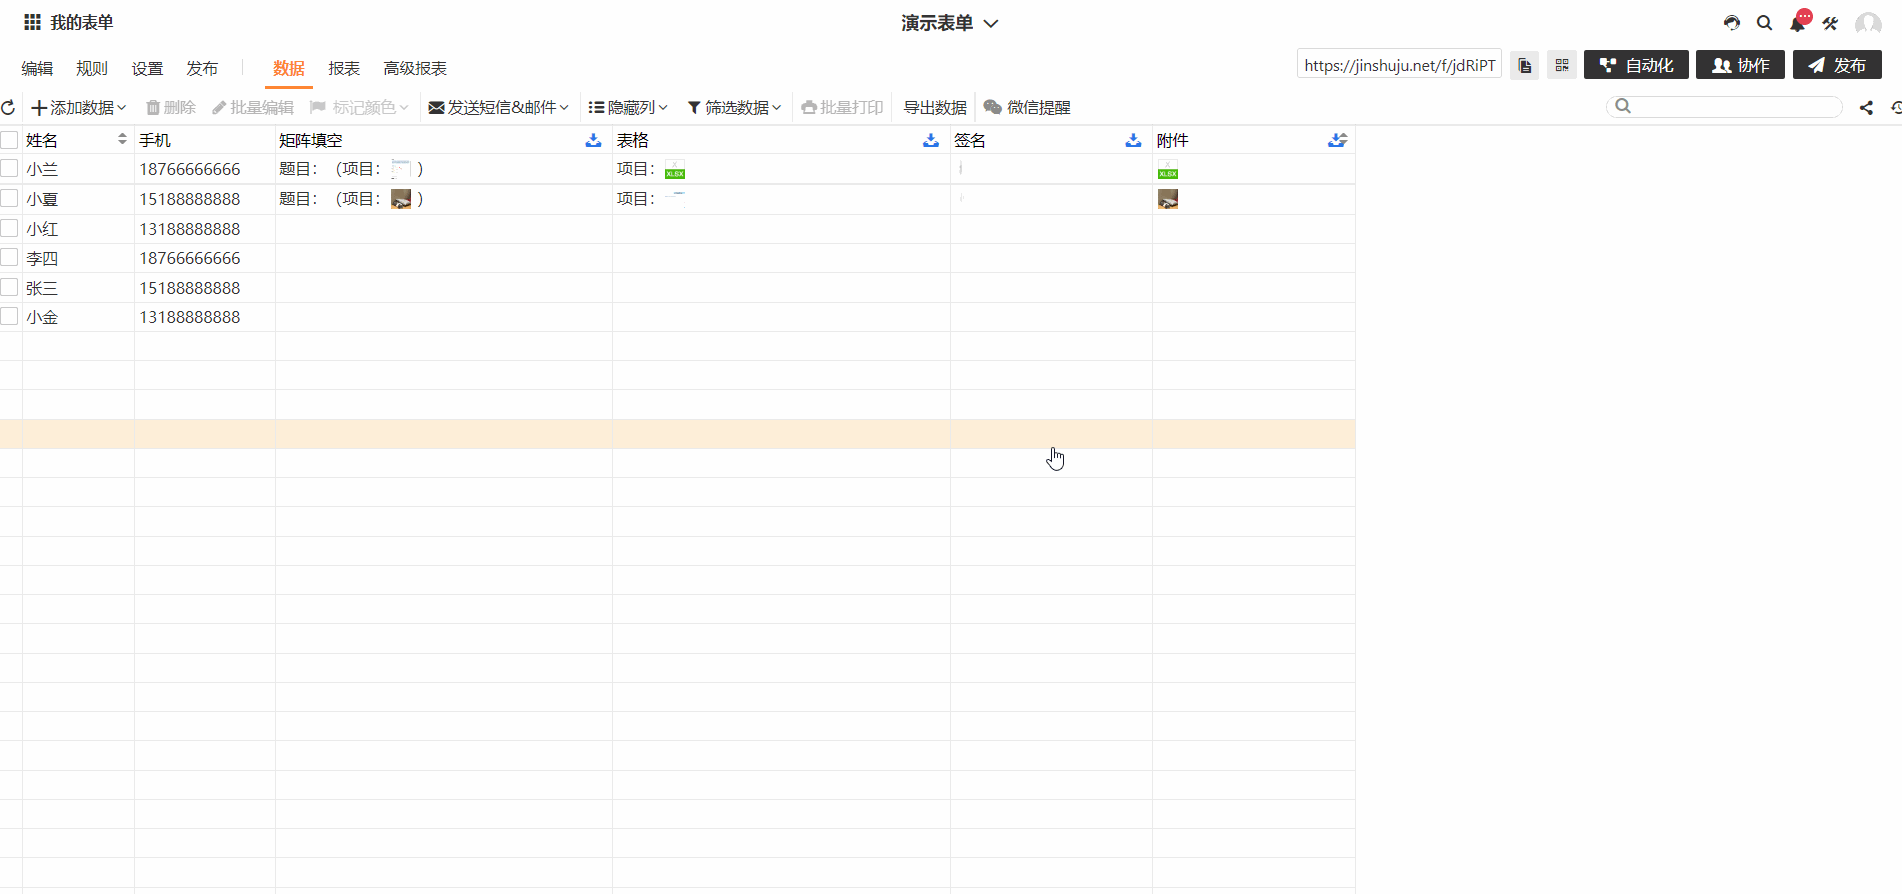Toggle the select-all checkbox in header

[9, 140]
